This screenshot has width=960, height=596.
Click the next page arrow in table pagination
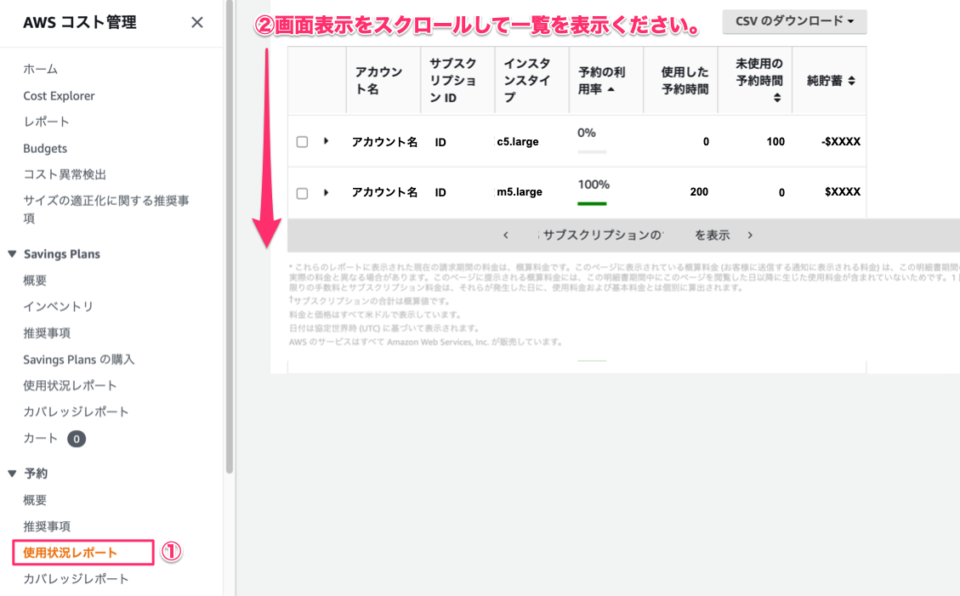pos(750,235)
